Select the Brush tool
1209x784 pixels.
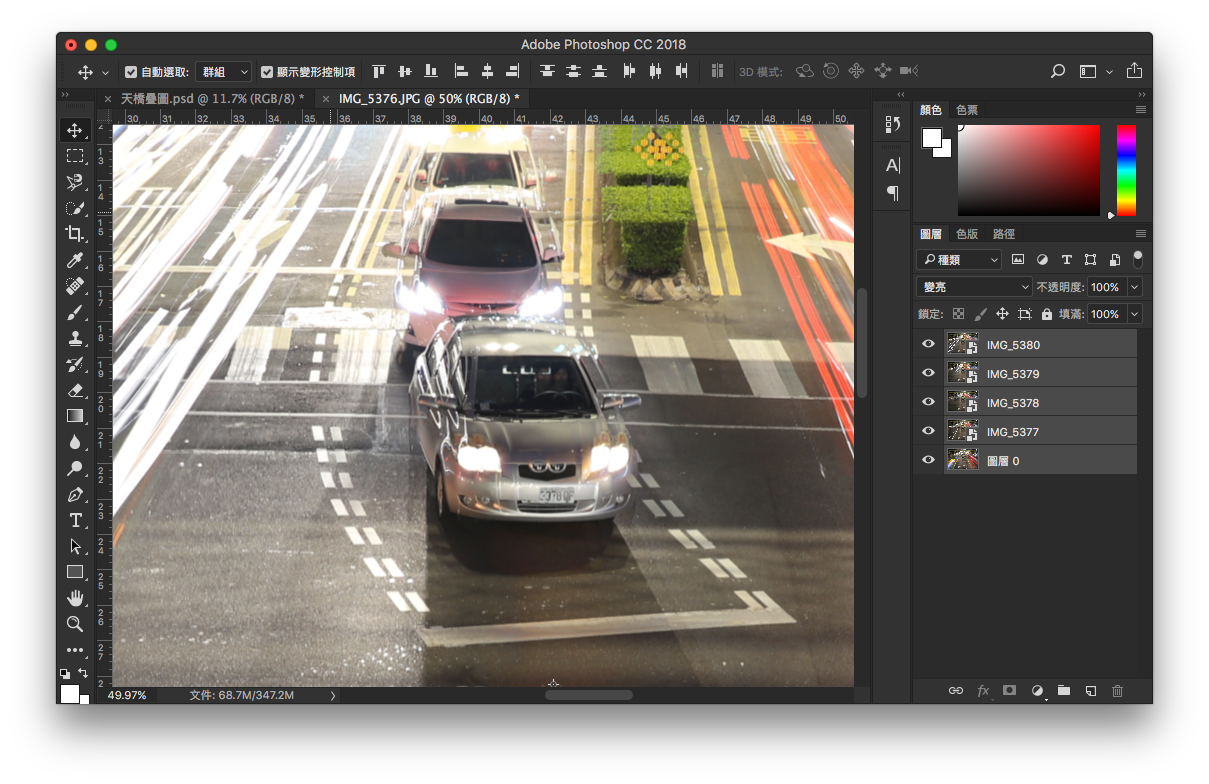click(75, 312)
